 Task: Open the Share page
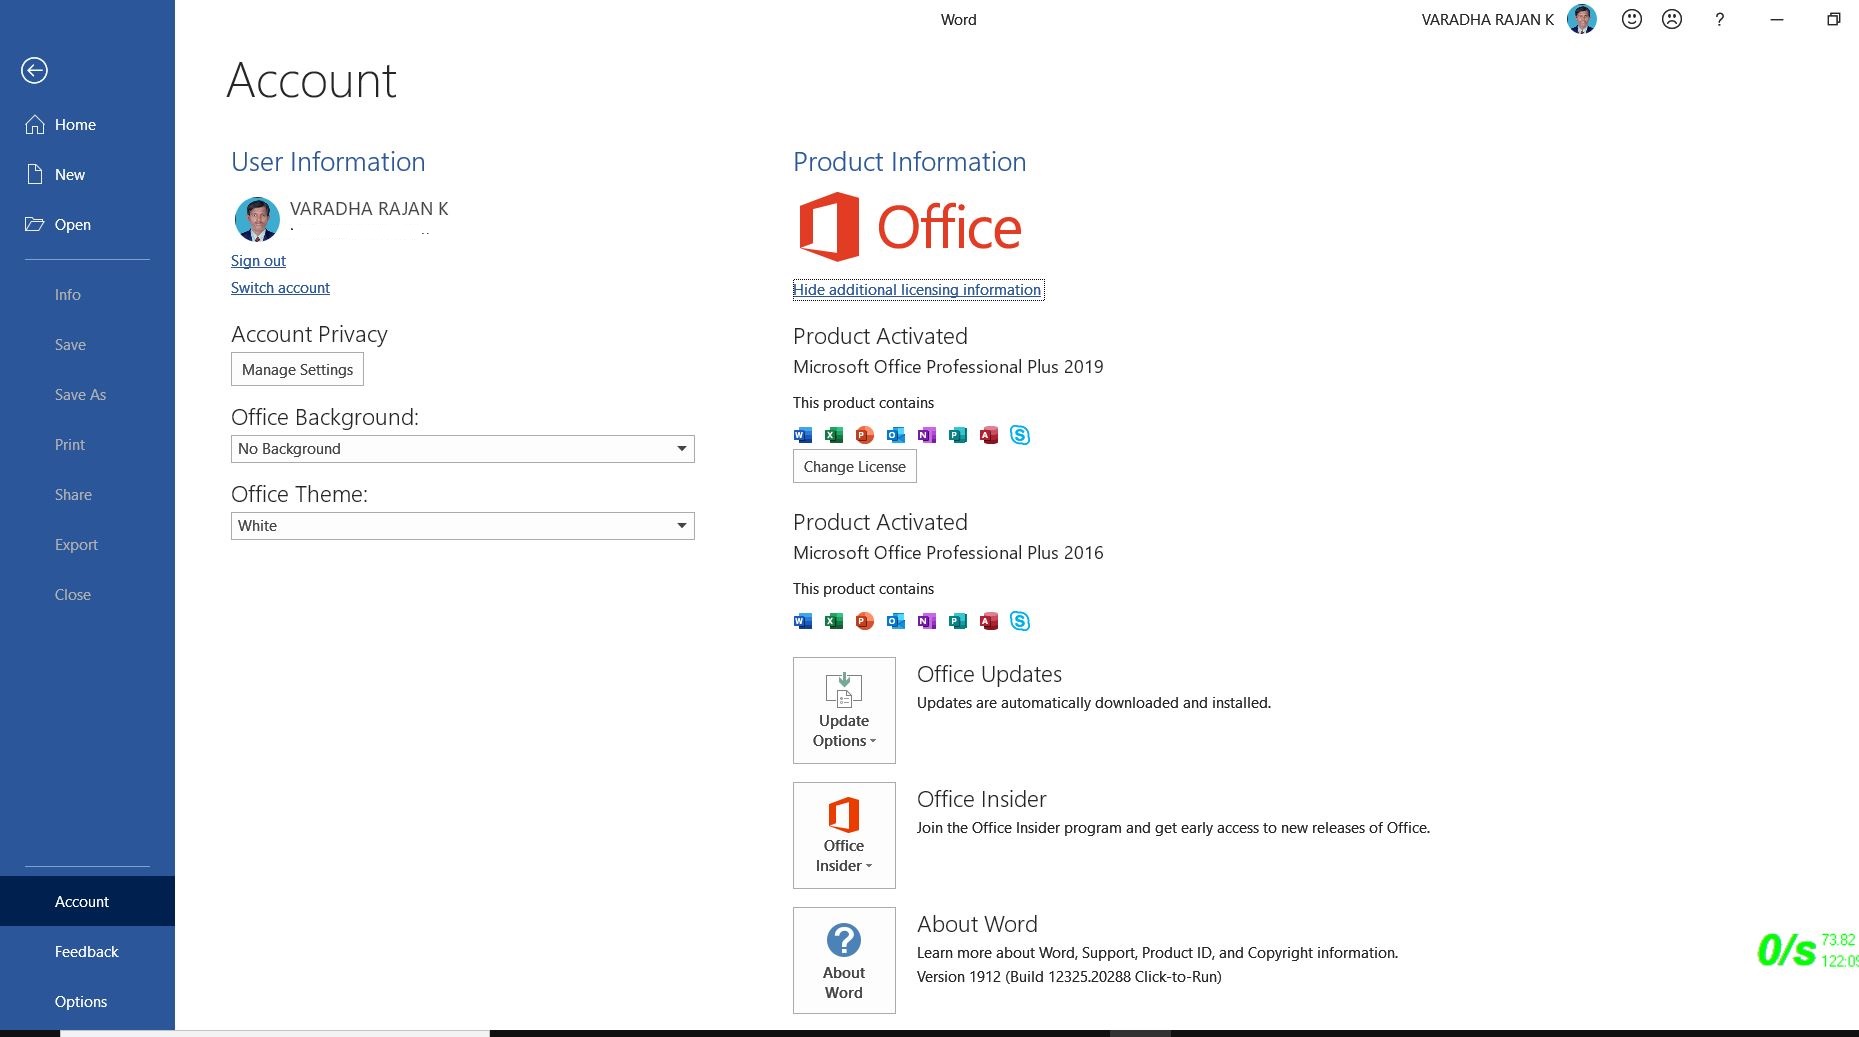pos(87,495)
